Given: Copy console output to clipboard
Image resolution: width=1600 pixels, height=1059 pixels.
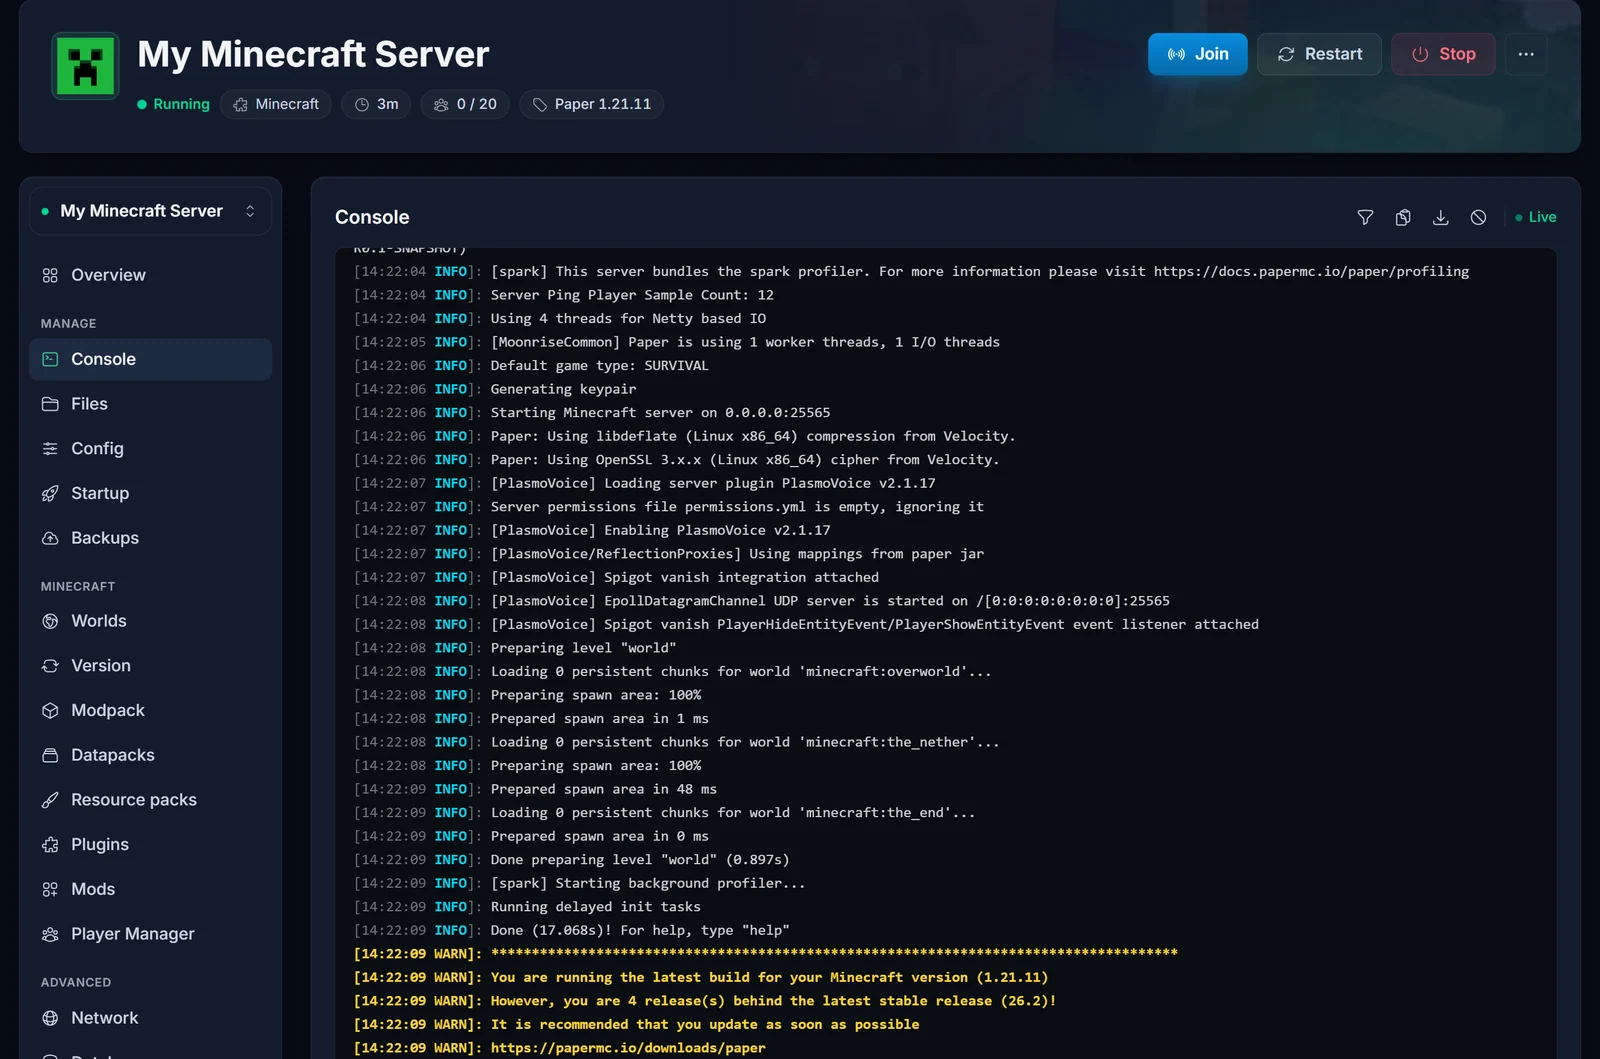Looking at the screenshot, I should coord(1403,217).
